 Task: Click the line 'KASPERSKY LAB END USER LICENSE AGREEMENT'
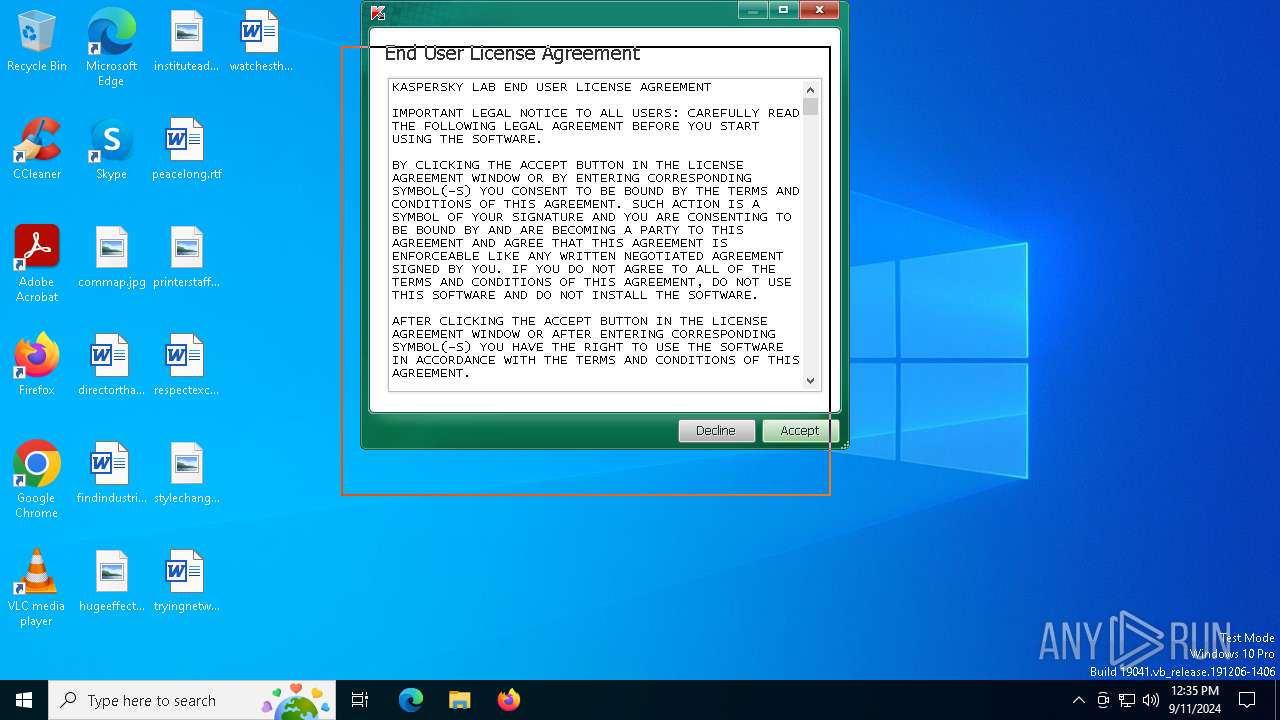pos(552,87)
